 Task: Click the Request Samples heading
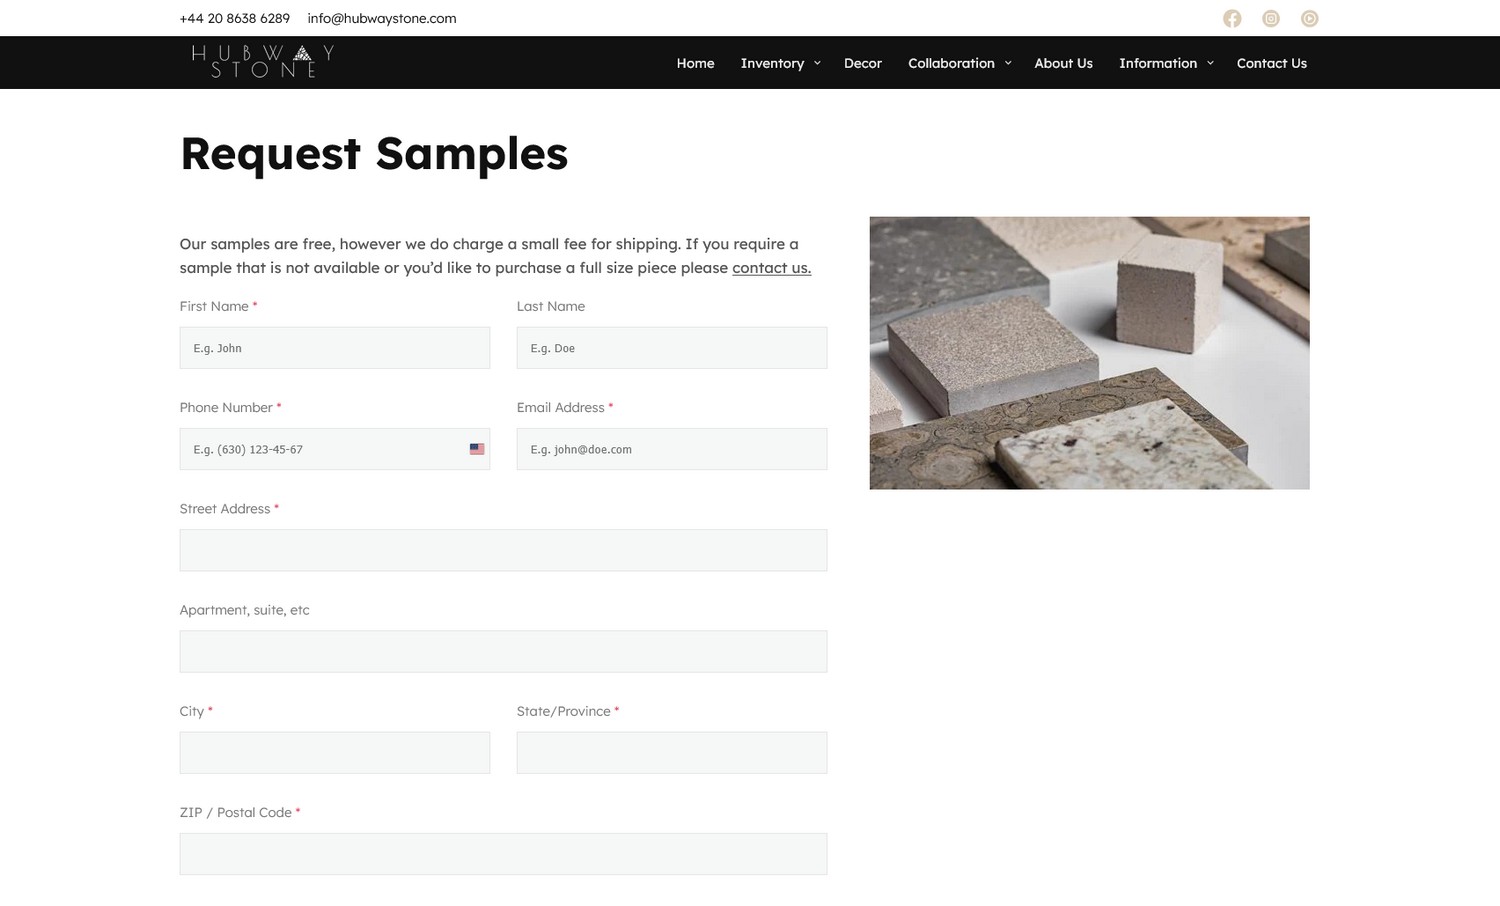[x=374, y=154]
